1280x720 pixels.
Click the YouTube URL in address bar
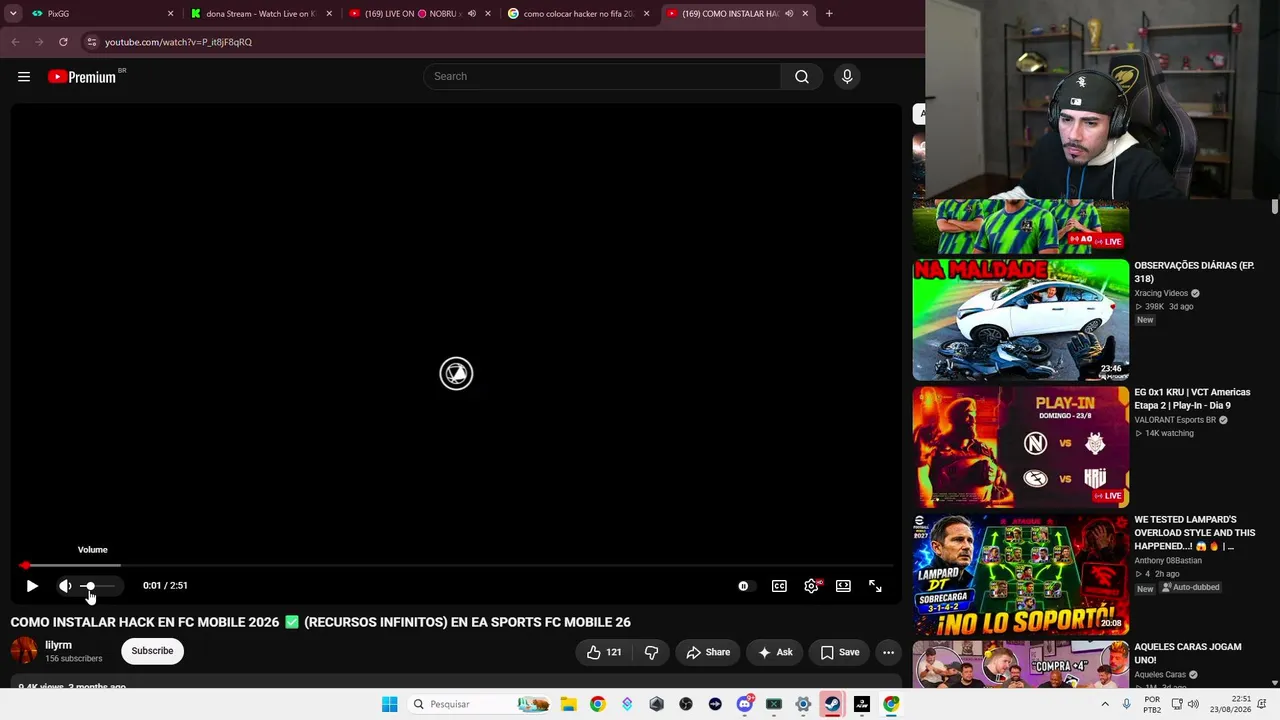178,42
